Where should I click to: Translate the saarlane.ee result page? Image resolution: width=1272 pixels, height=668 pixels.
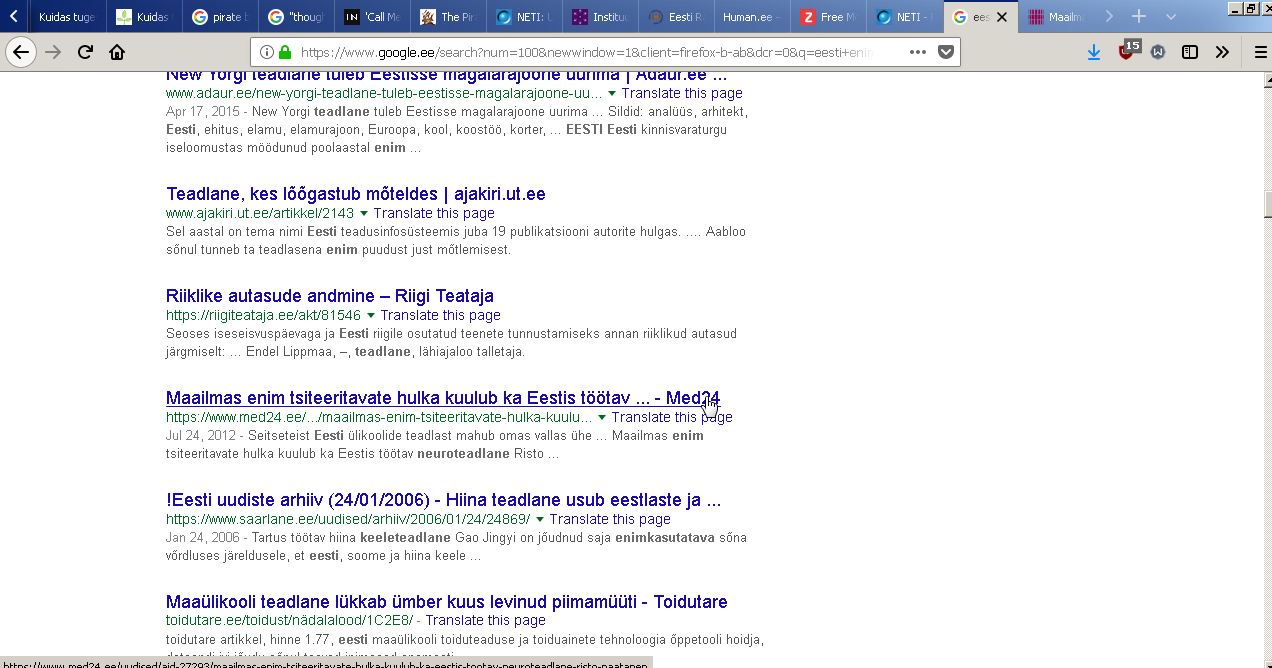pos(610,519)
